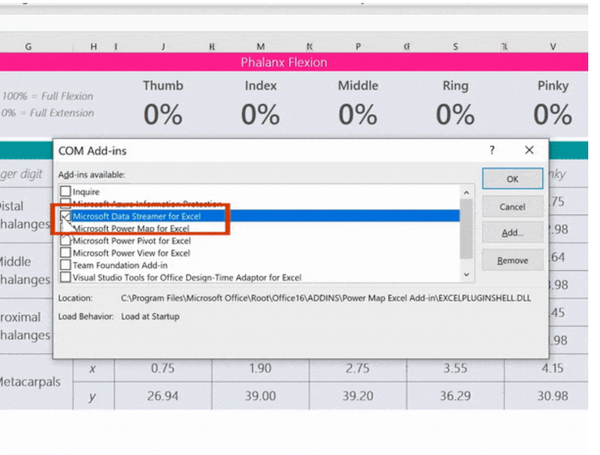The height and width of the screenshot is (455, 600).
Task: Enable Microsoft Power Pivot for Excel checkbox
Action: pos(66,241)
